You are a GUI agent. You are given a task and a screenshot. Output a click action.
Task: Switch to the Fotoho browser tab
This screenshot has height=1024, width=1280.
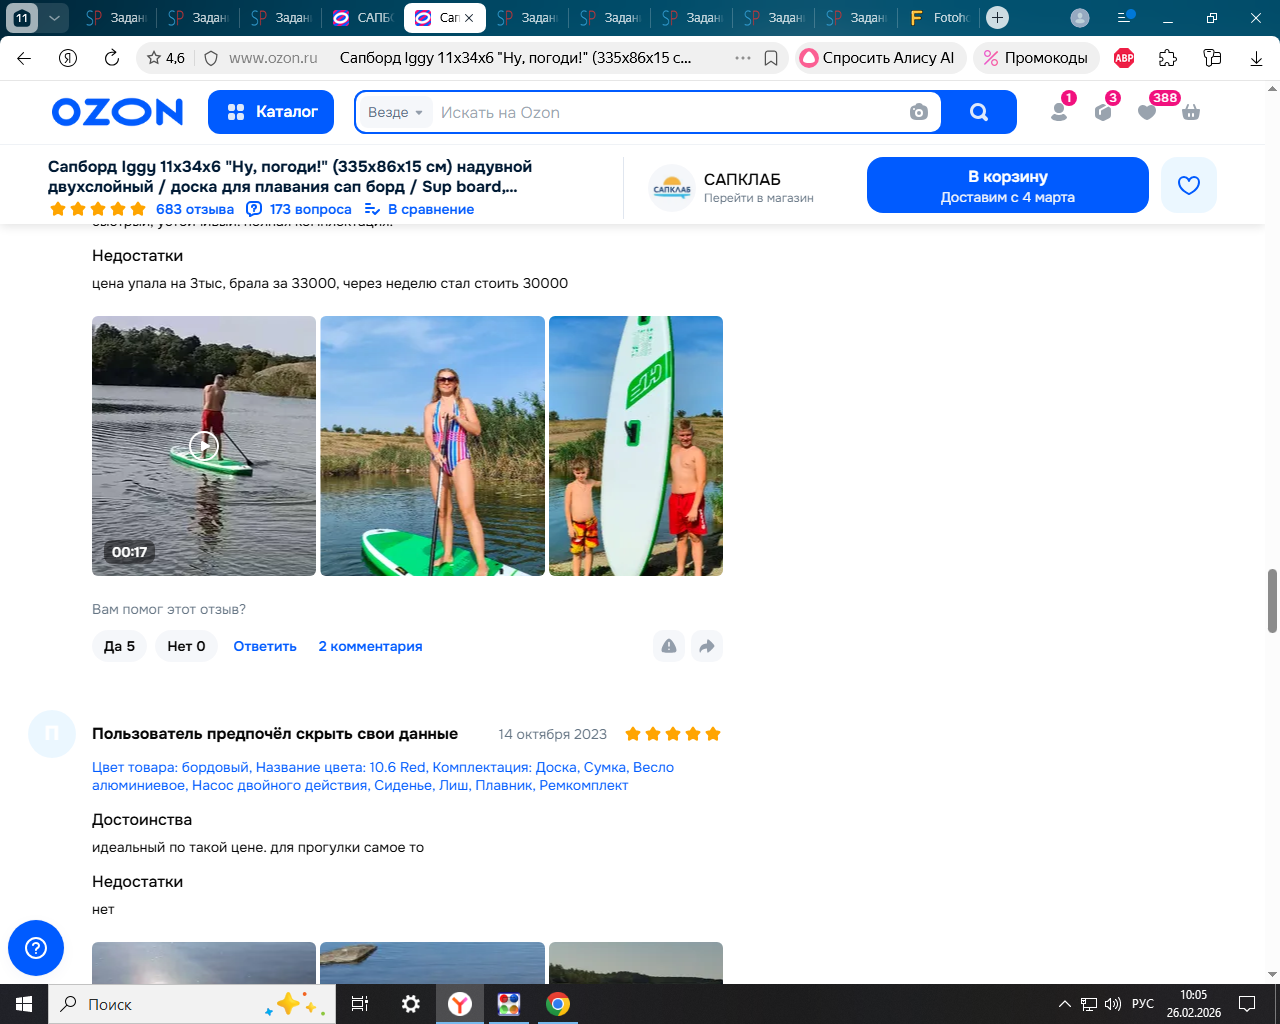939,18
